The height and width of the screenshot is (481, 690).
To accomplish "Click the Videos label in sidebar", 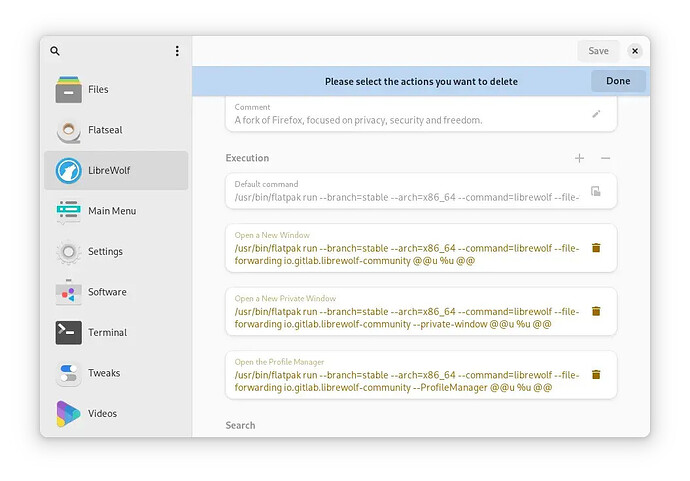I will click(x=103, y=414).
